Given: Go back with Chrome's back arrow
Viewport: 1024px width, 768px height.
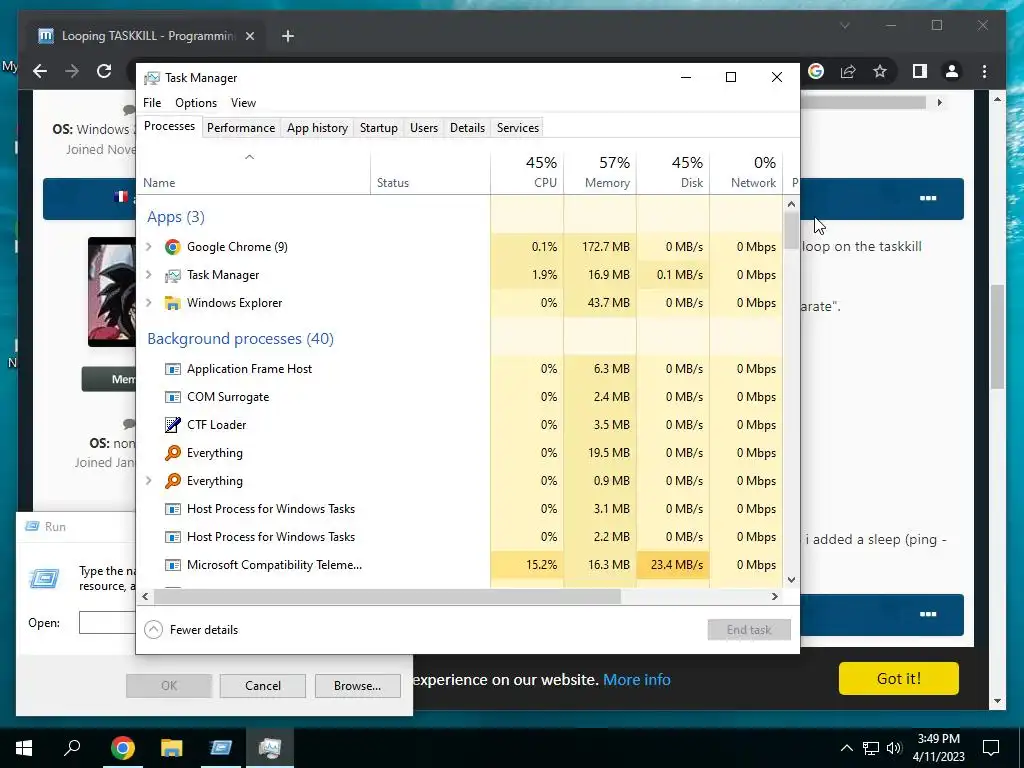Looking at the screenshot, I should point(40,71).
